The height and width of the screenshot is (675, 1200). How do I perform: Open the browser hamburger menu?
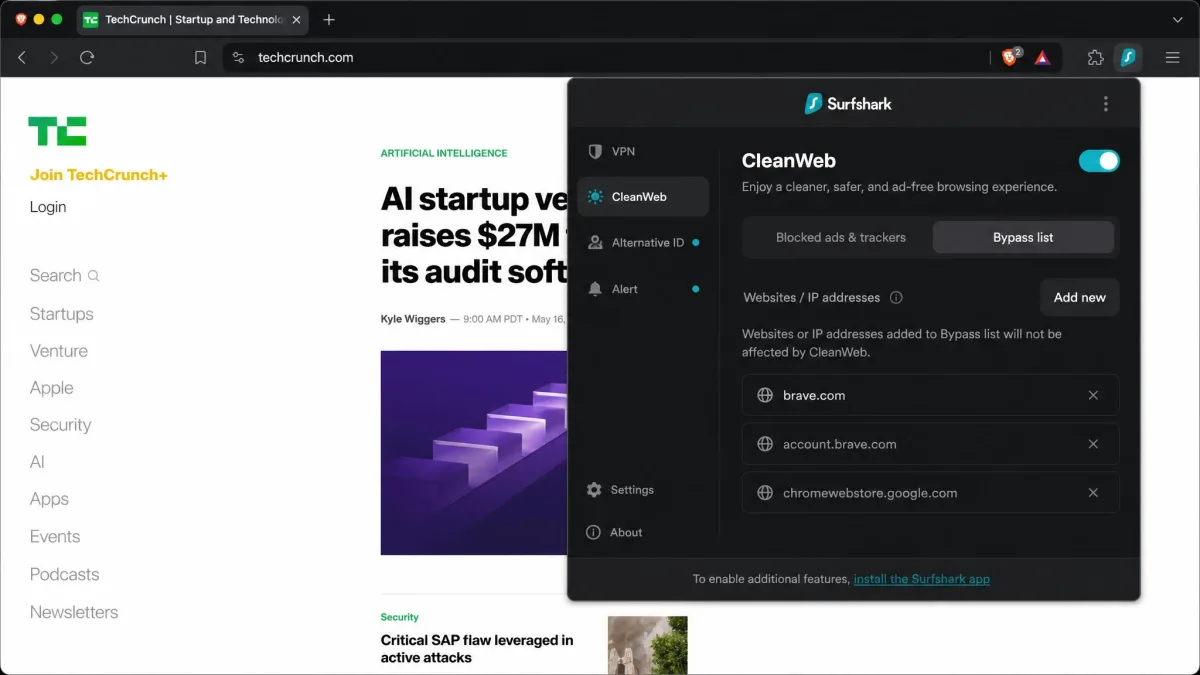point(1173,58)
